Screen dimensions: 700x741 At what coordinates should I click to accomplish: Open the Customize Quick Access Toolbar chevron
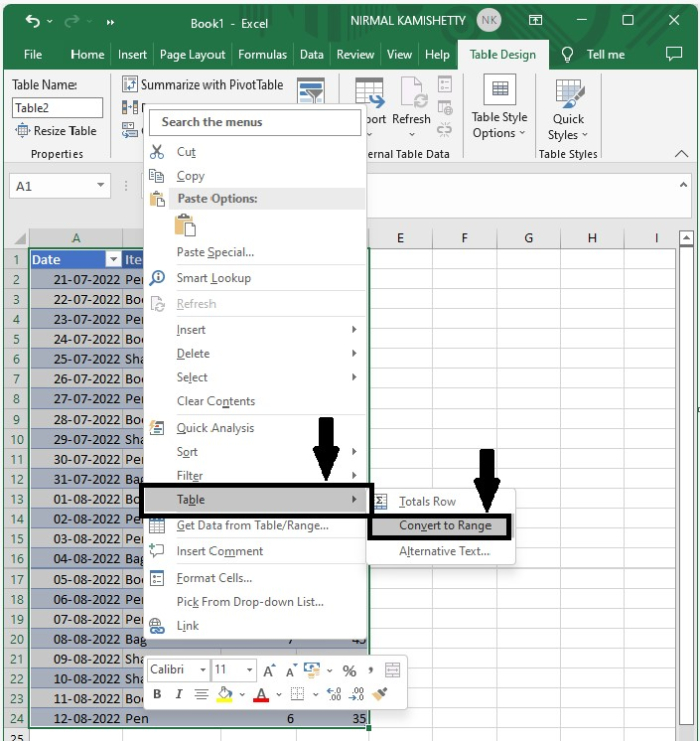110,22
